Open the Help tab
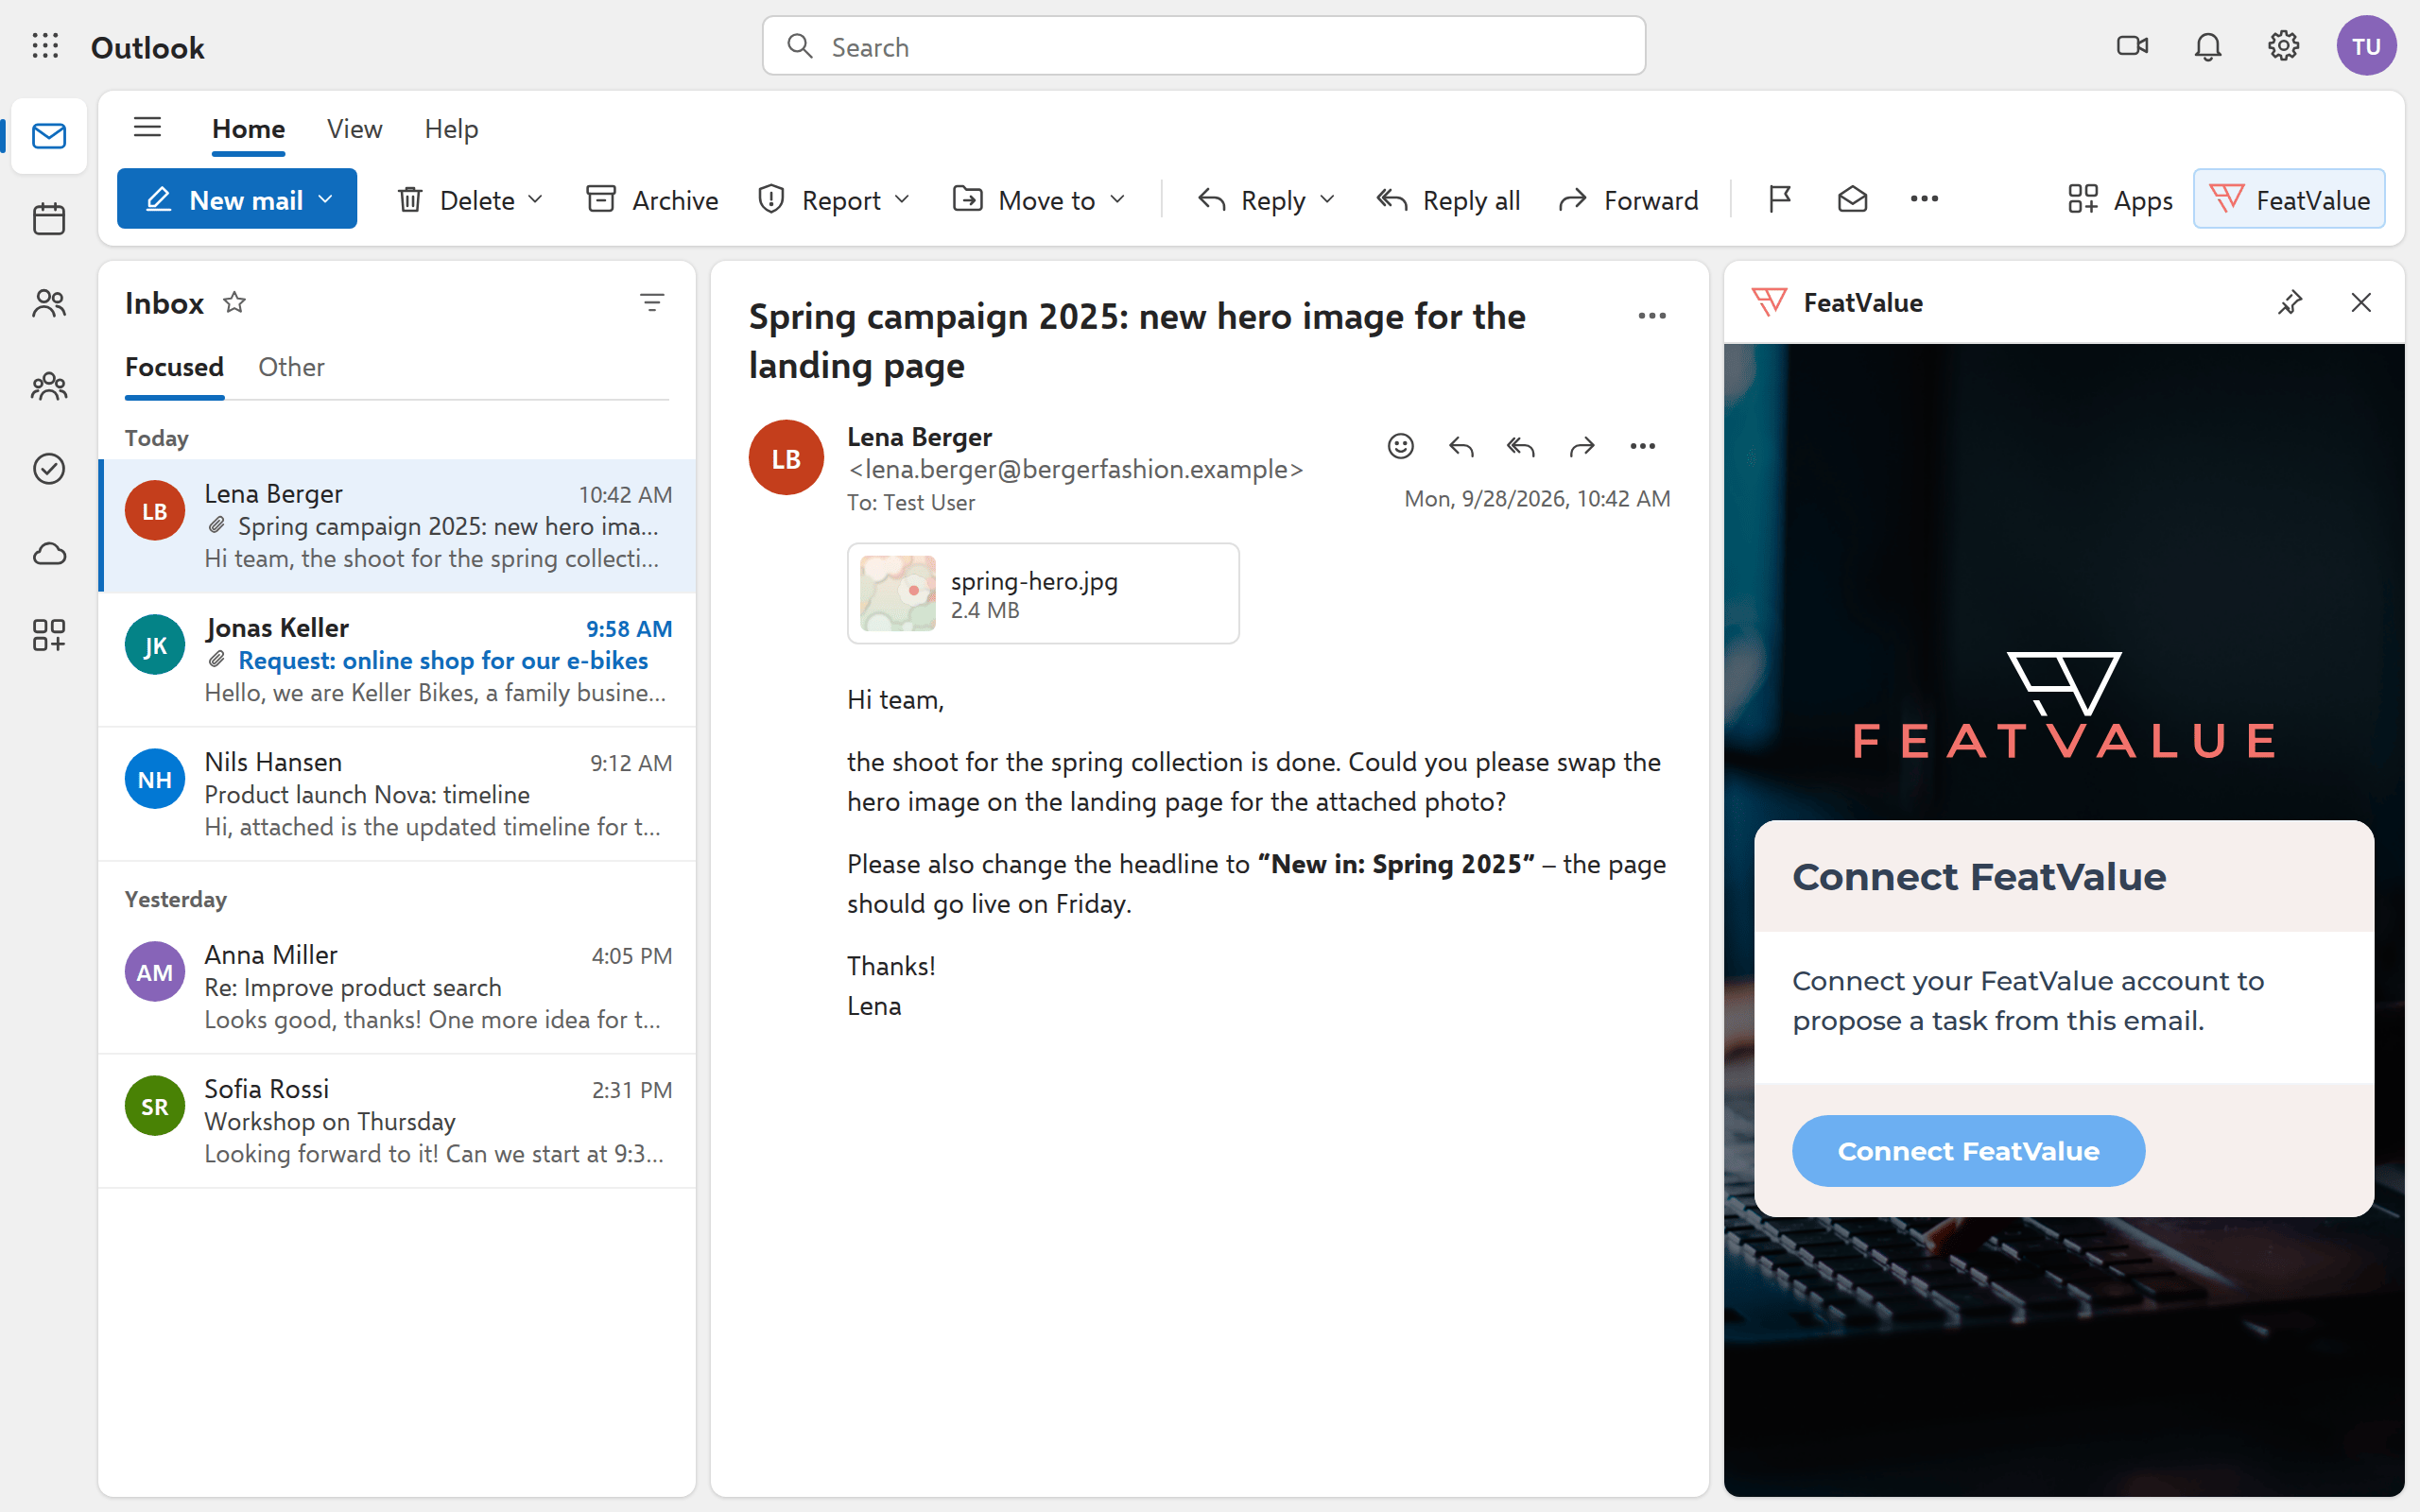The width and height of the screenshot is (2420, 1512). (451, 129)
